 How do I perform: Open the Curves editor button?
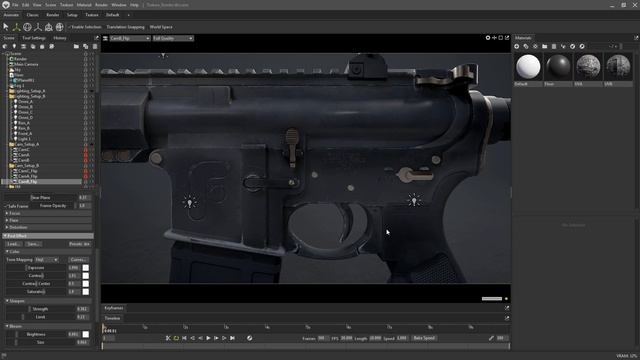[x=78, y=260]
